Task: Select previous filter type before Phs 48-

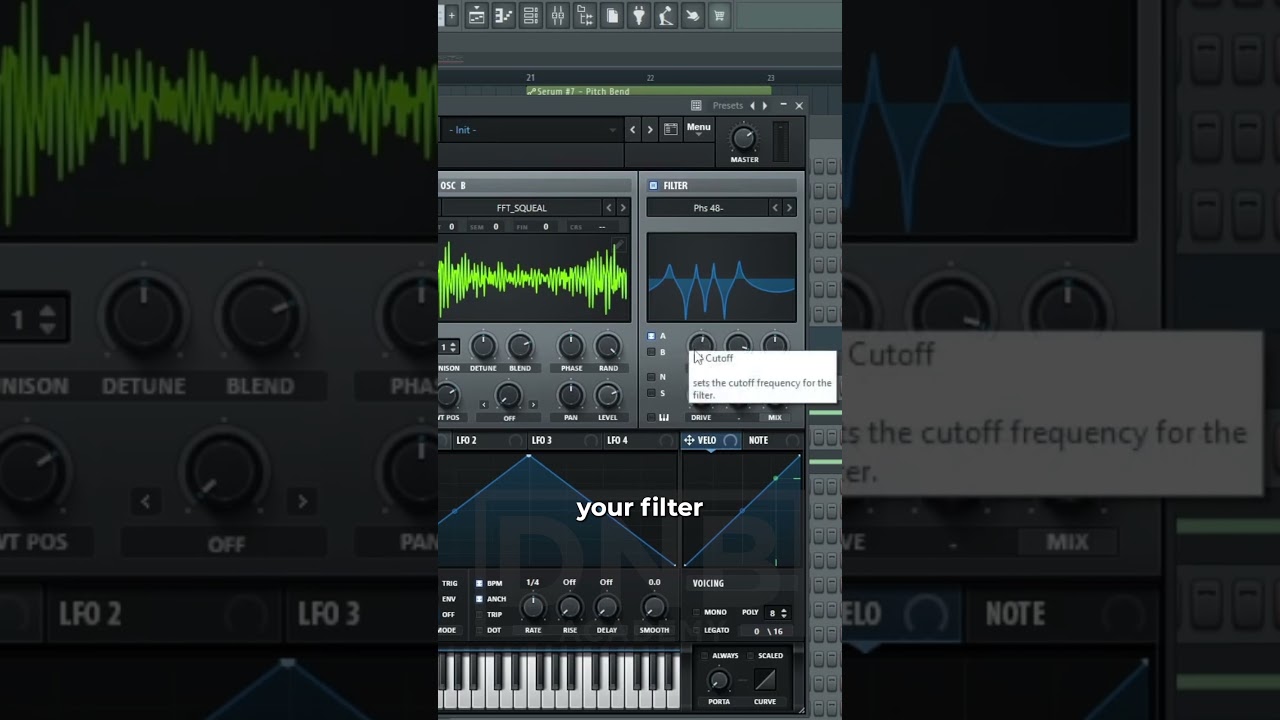Action: [774, 208]
